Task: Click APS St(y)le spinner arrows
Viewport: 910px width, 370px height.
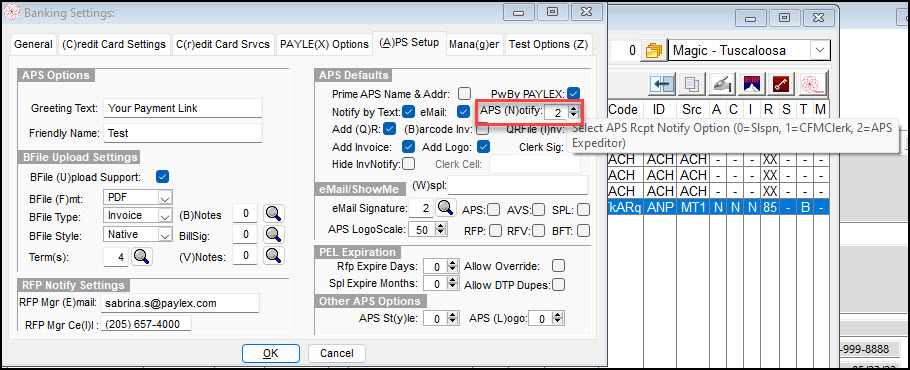Action: [x=452, y=318]
